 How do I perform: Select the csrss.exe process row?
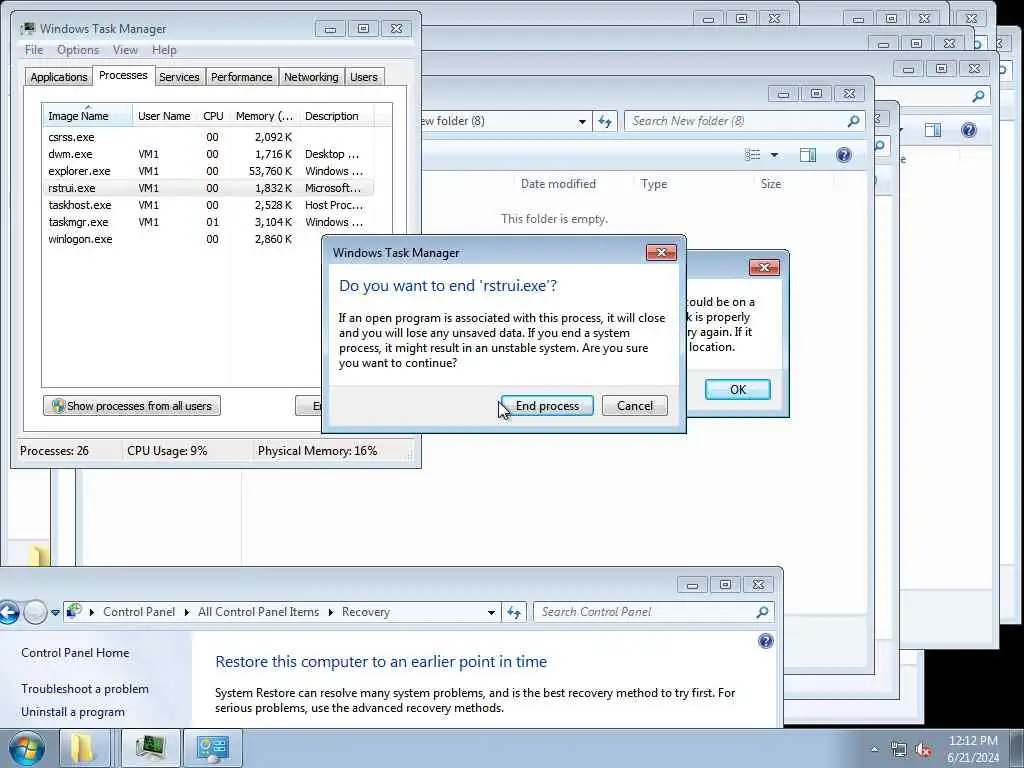click(x=208, y=137)
